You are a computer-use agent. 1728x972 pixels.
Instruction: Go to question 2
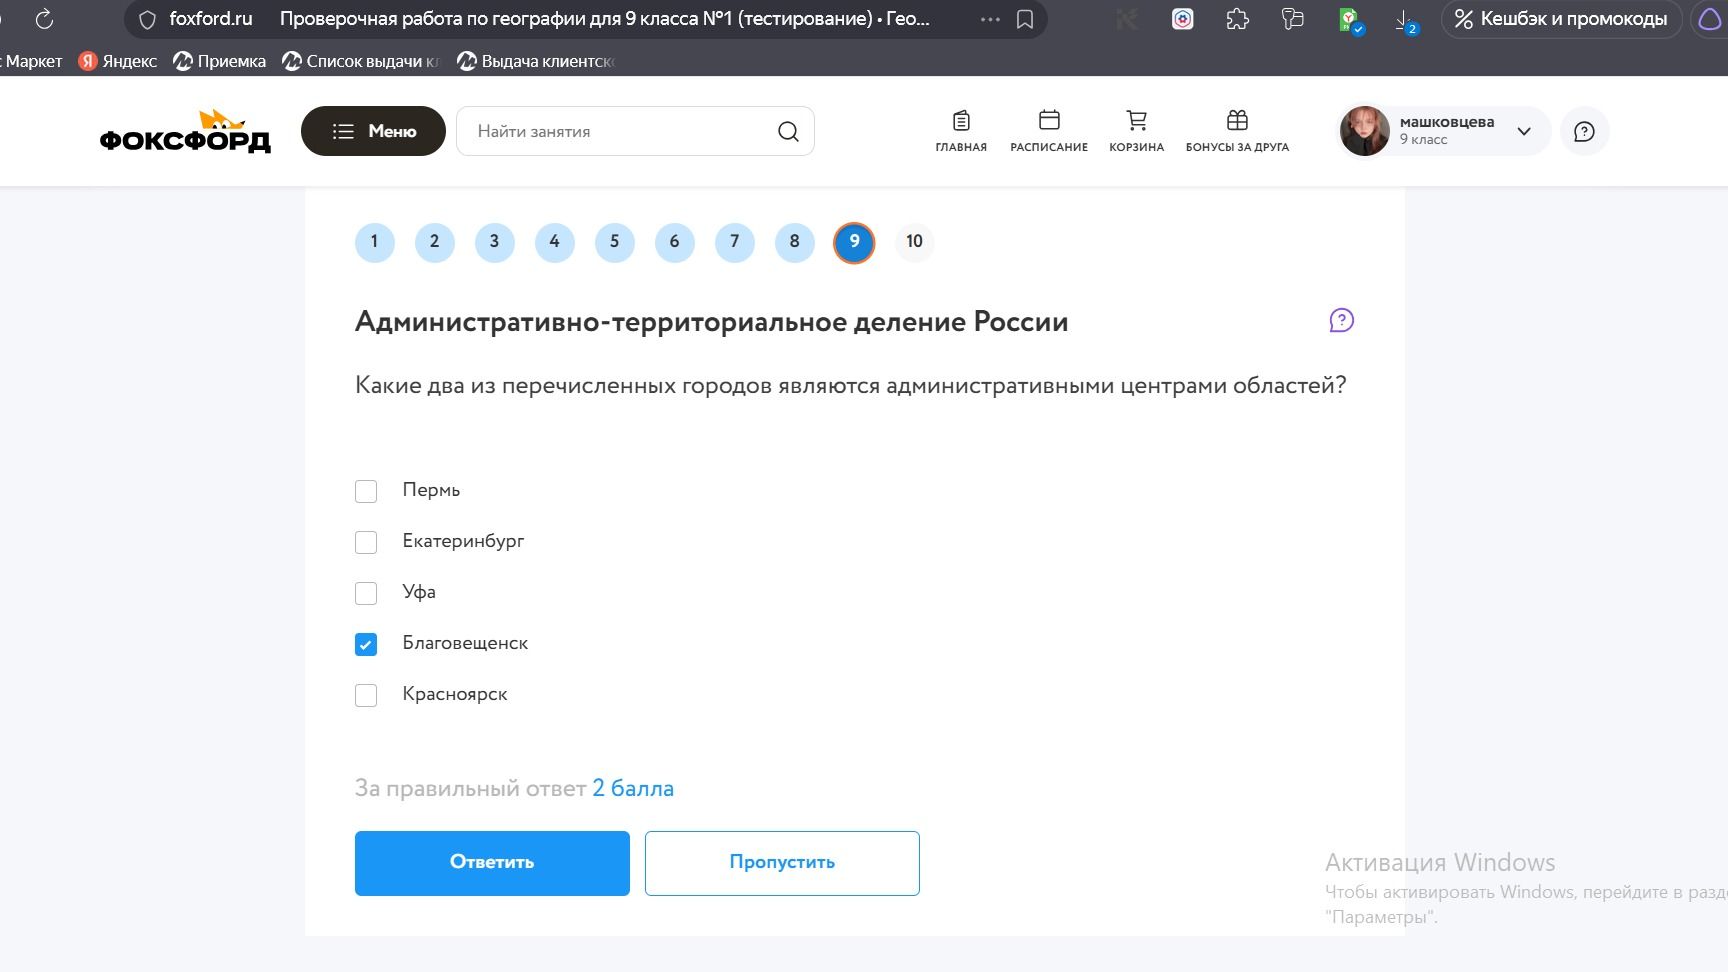tap(434, 242)
